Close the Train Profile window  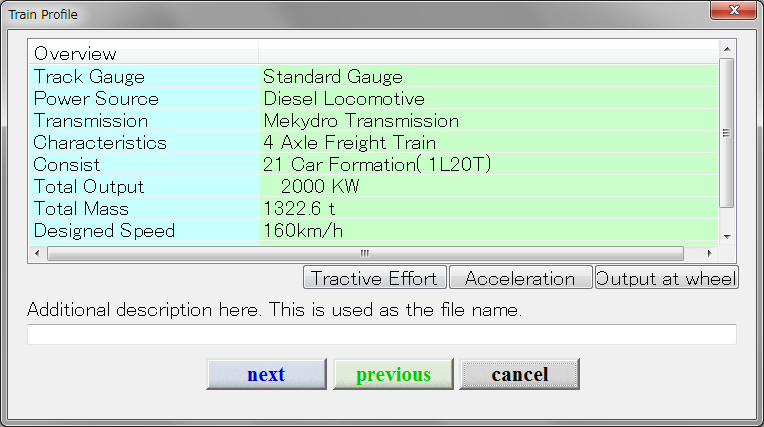click(x=733, y=10)
